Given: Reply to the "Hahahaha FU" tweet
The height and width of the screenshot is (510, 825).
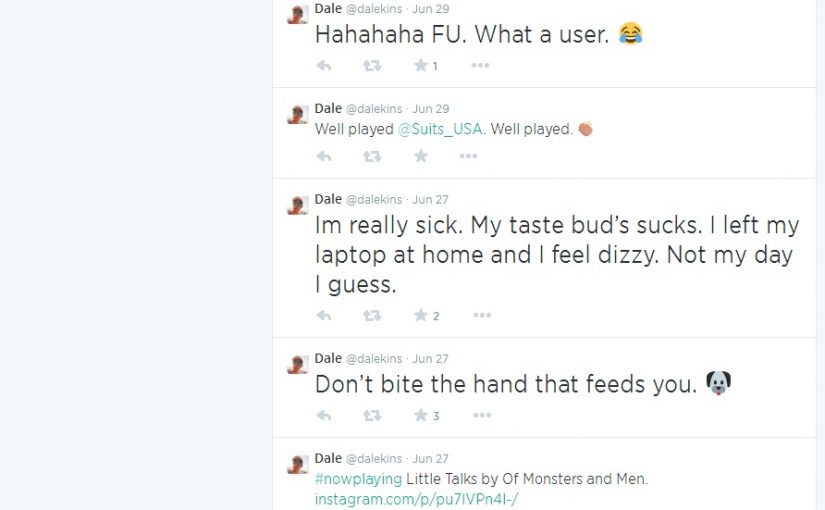Looking at the screenshot, I should 324,66.
